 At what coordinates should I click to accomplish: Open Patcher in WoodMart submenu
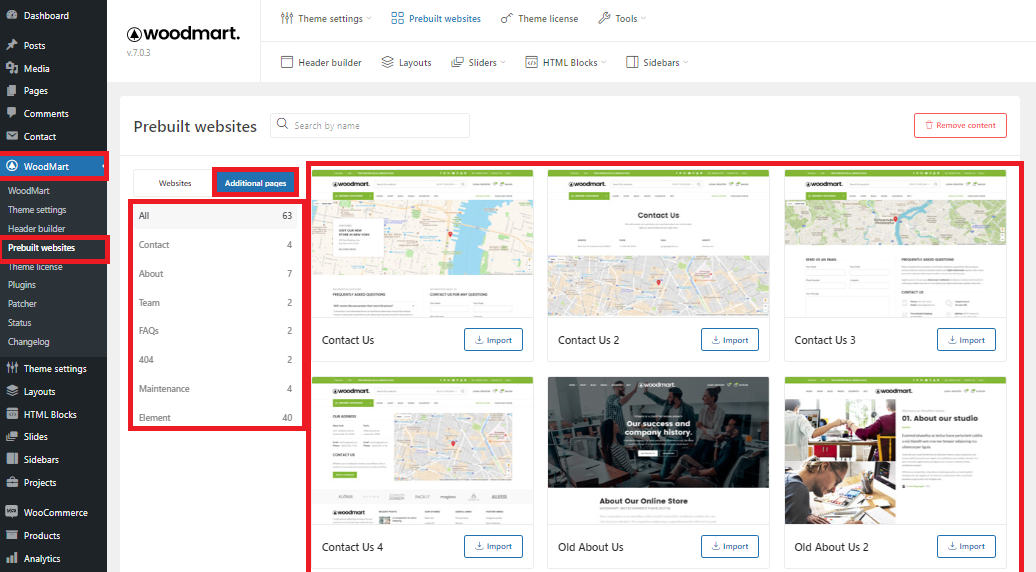tap(22, 304)
